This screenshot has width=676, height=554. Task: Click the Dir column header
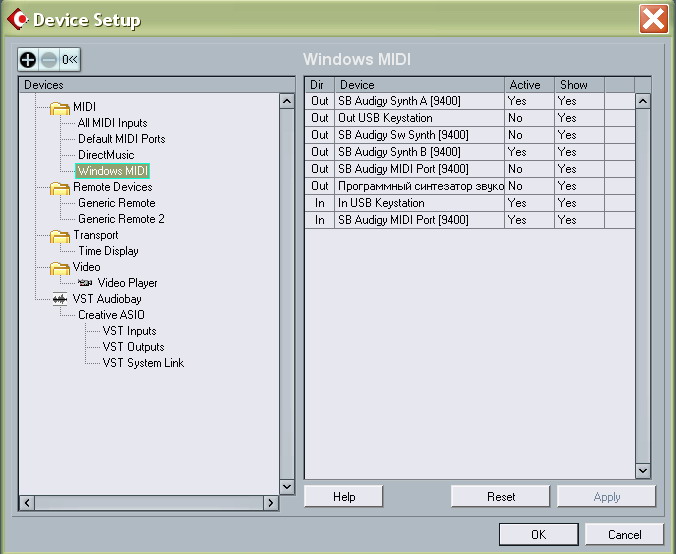click(319, 85)
